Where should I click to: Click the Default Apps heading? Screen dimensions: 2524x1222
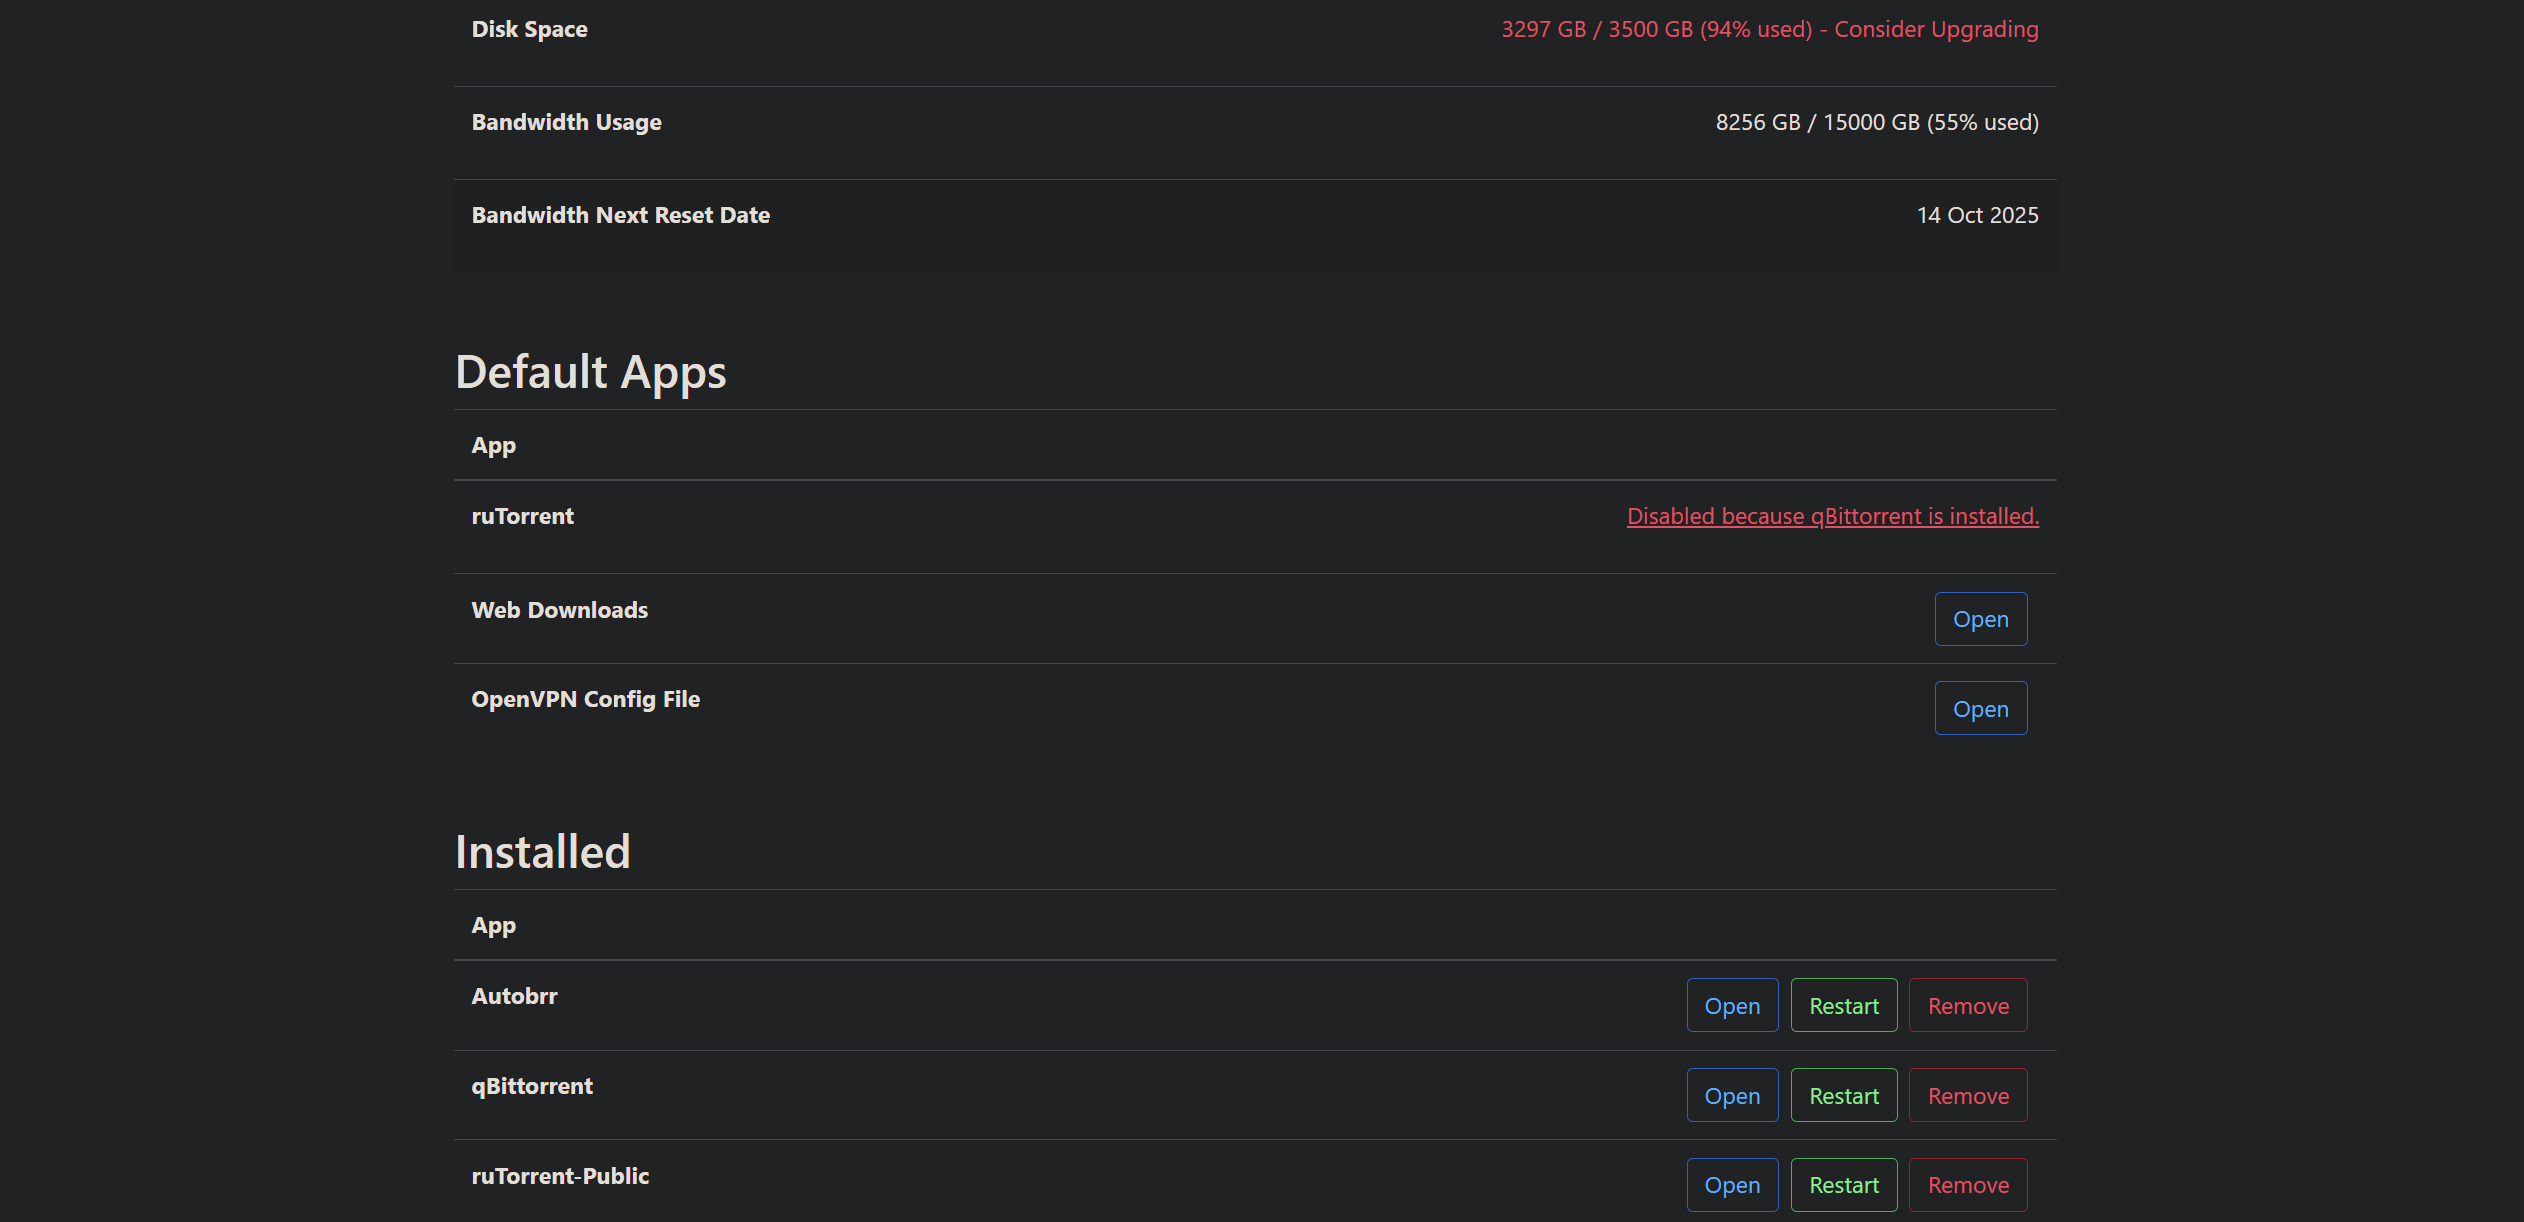coord(590,372)
